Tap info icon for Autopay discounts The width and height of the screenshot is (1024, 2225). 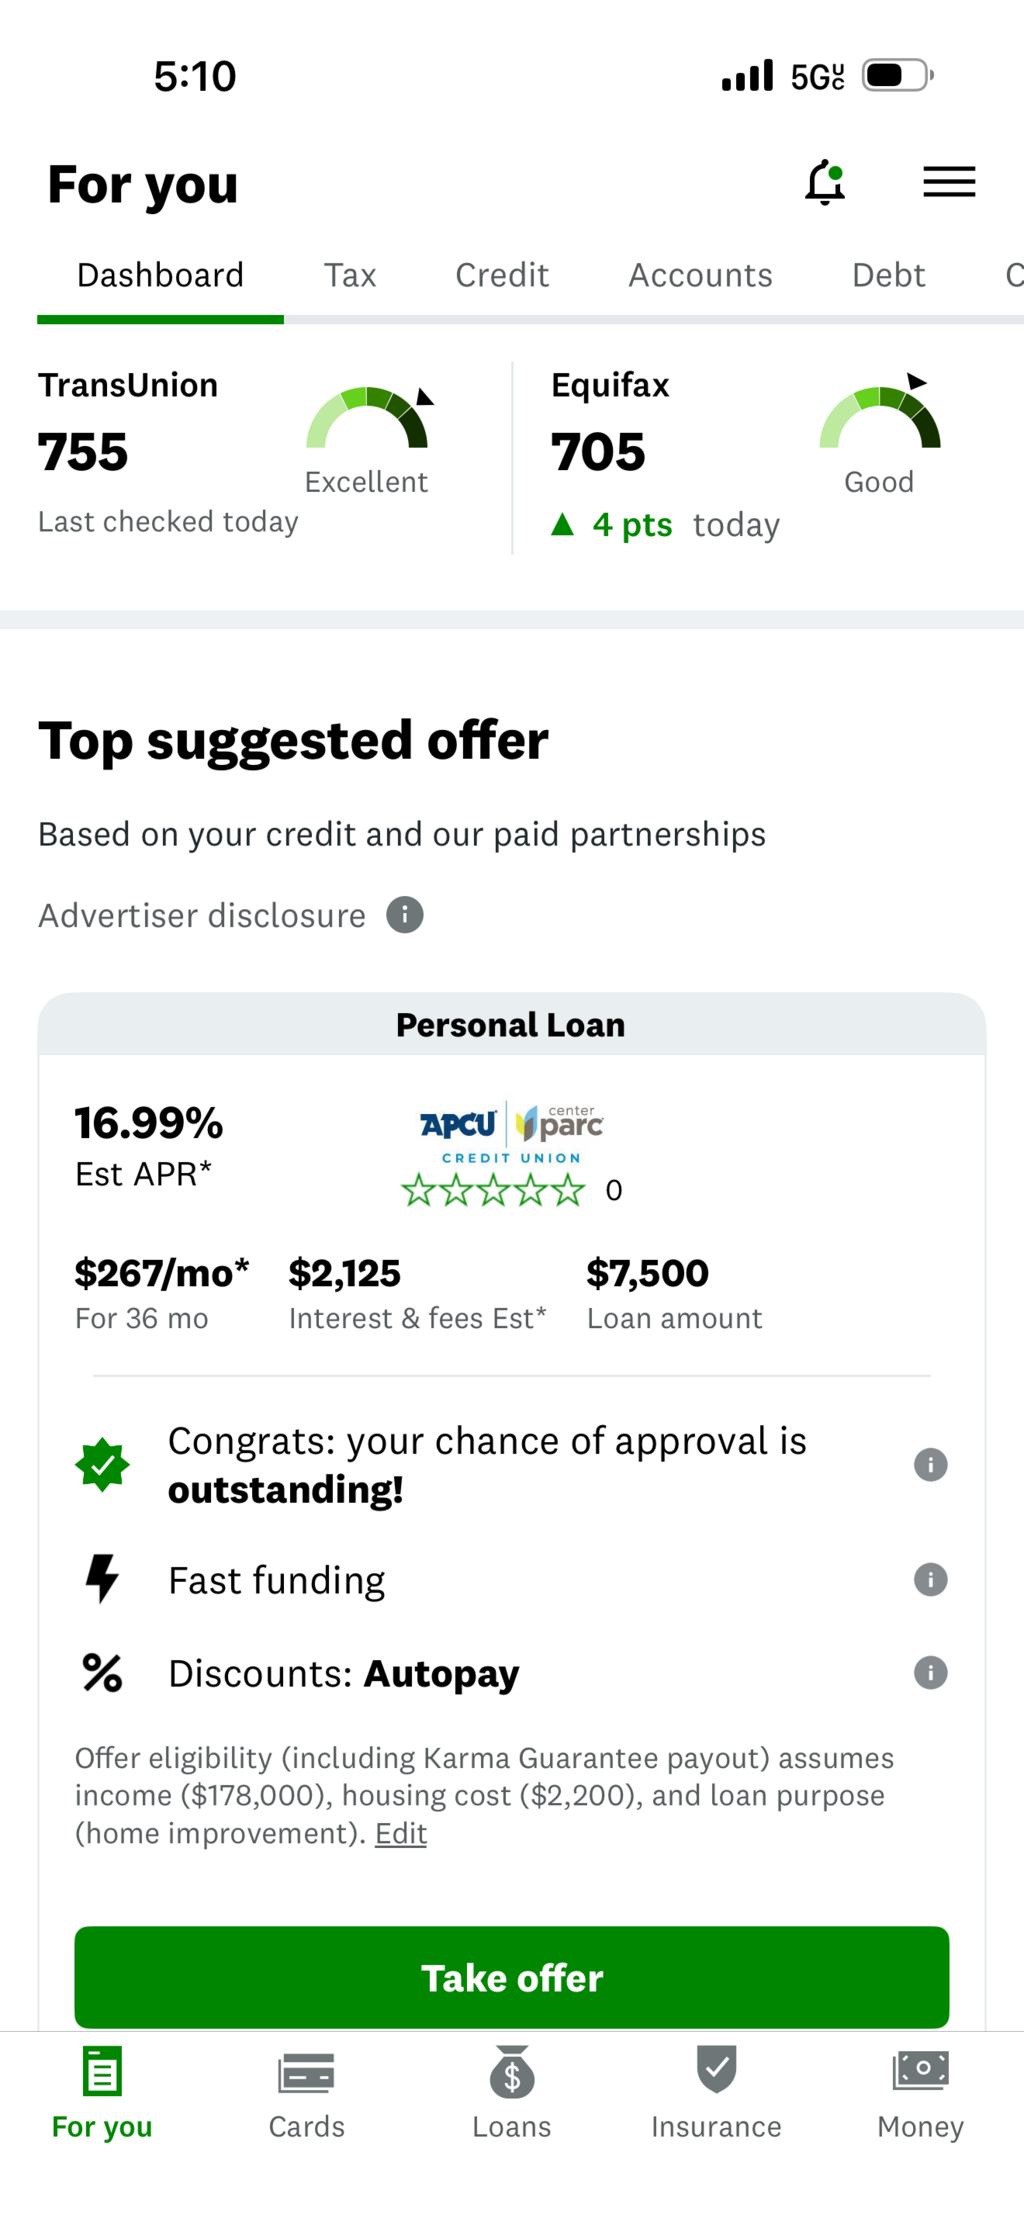pos(930,1673)
